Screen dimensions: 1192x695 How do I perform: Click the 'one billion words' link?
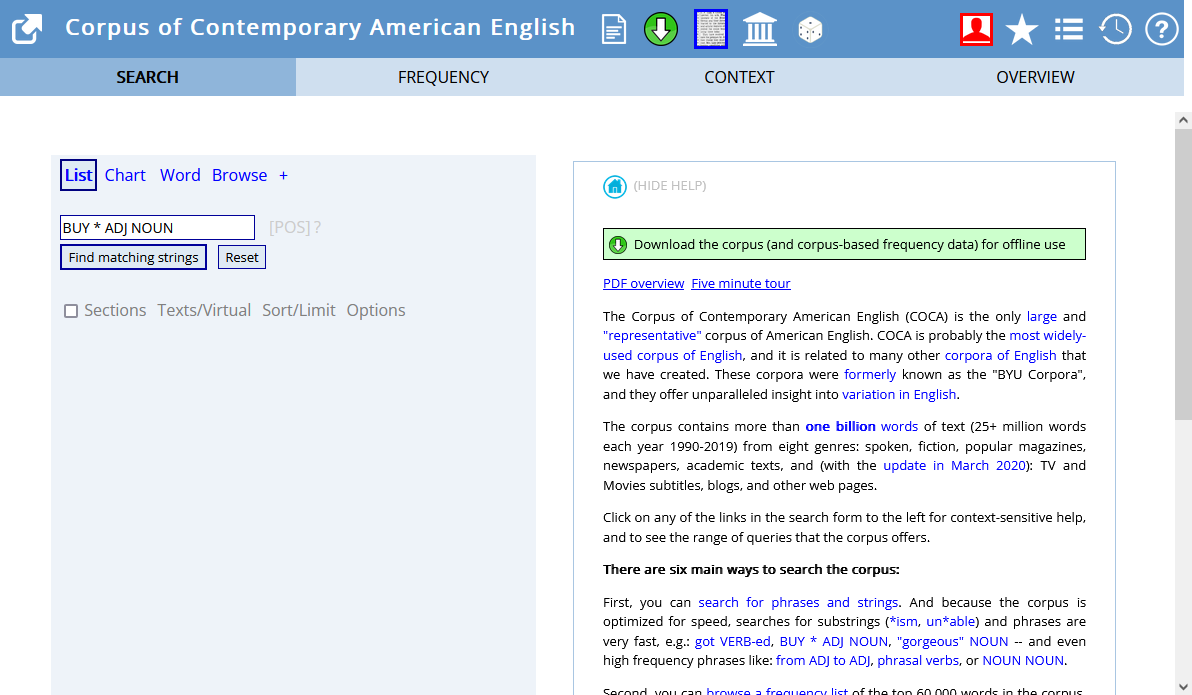tap(861, 427)
